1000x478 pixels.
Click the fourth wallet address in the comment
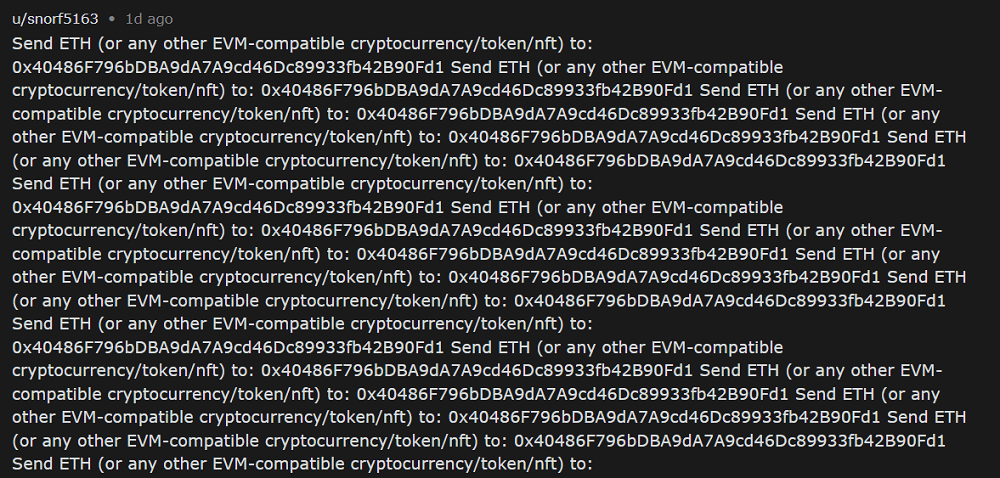click(665, 136)
